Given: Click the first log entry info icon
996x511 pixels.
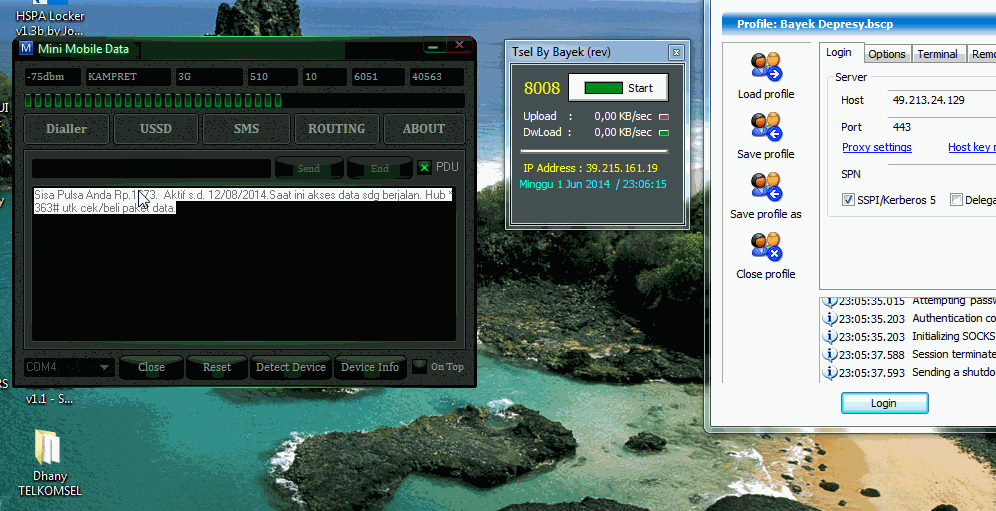Looking at the screenshot, I should [828, 301].
